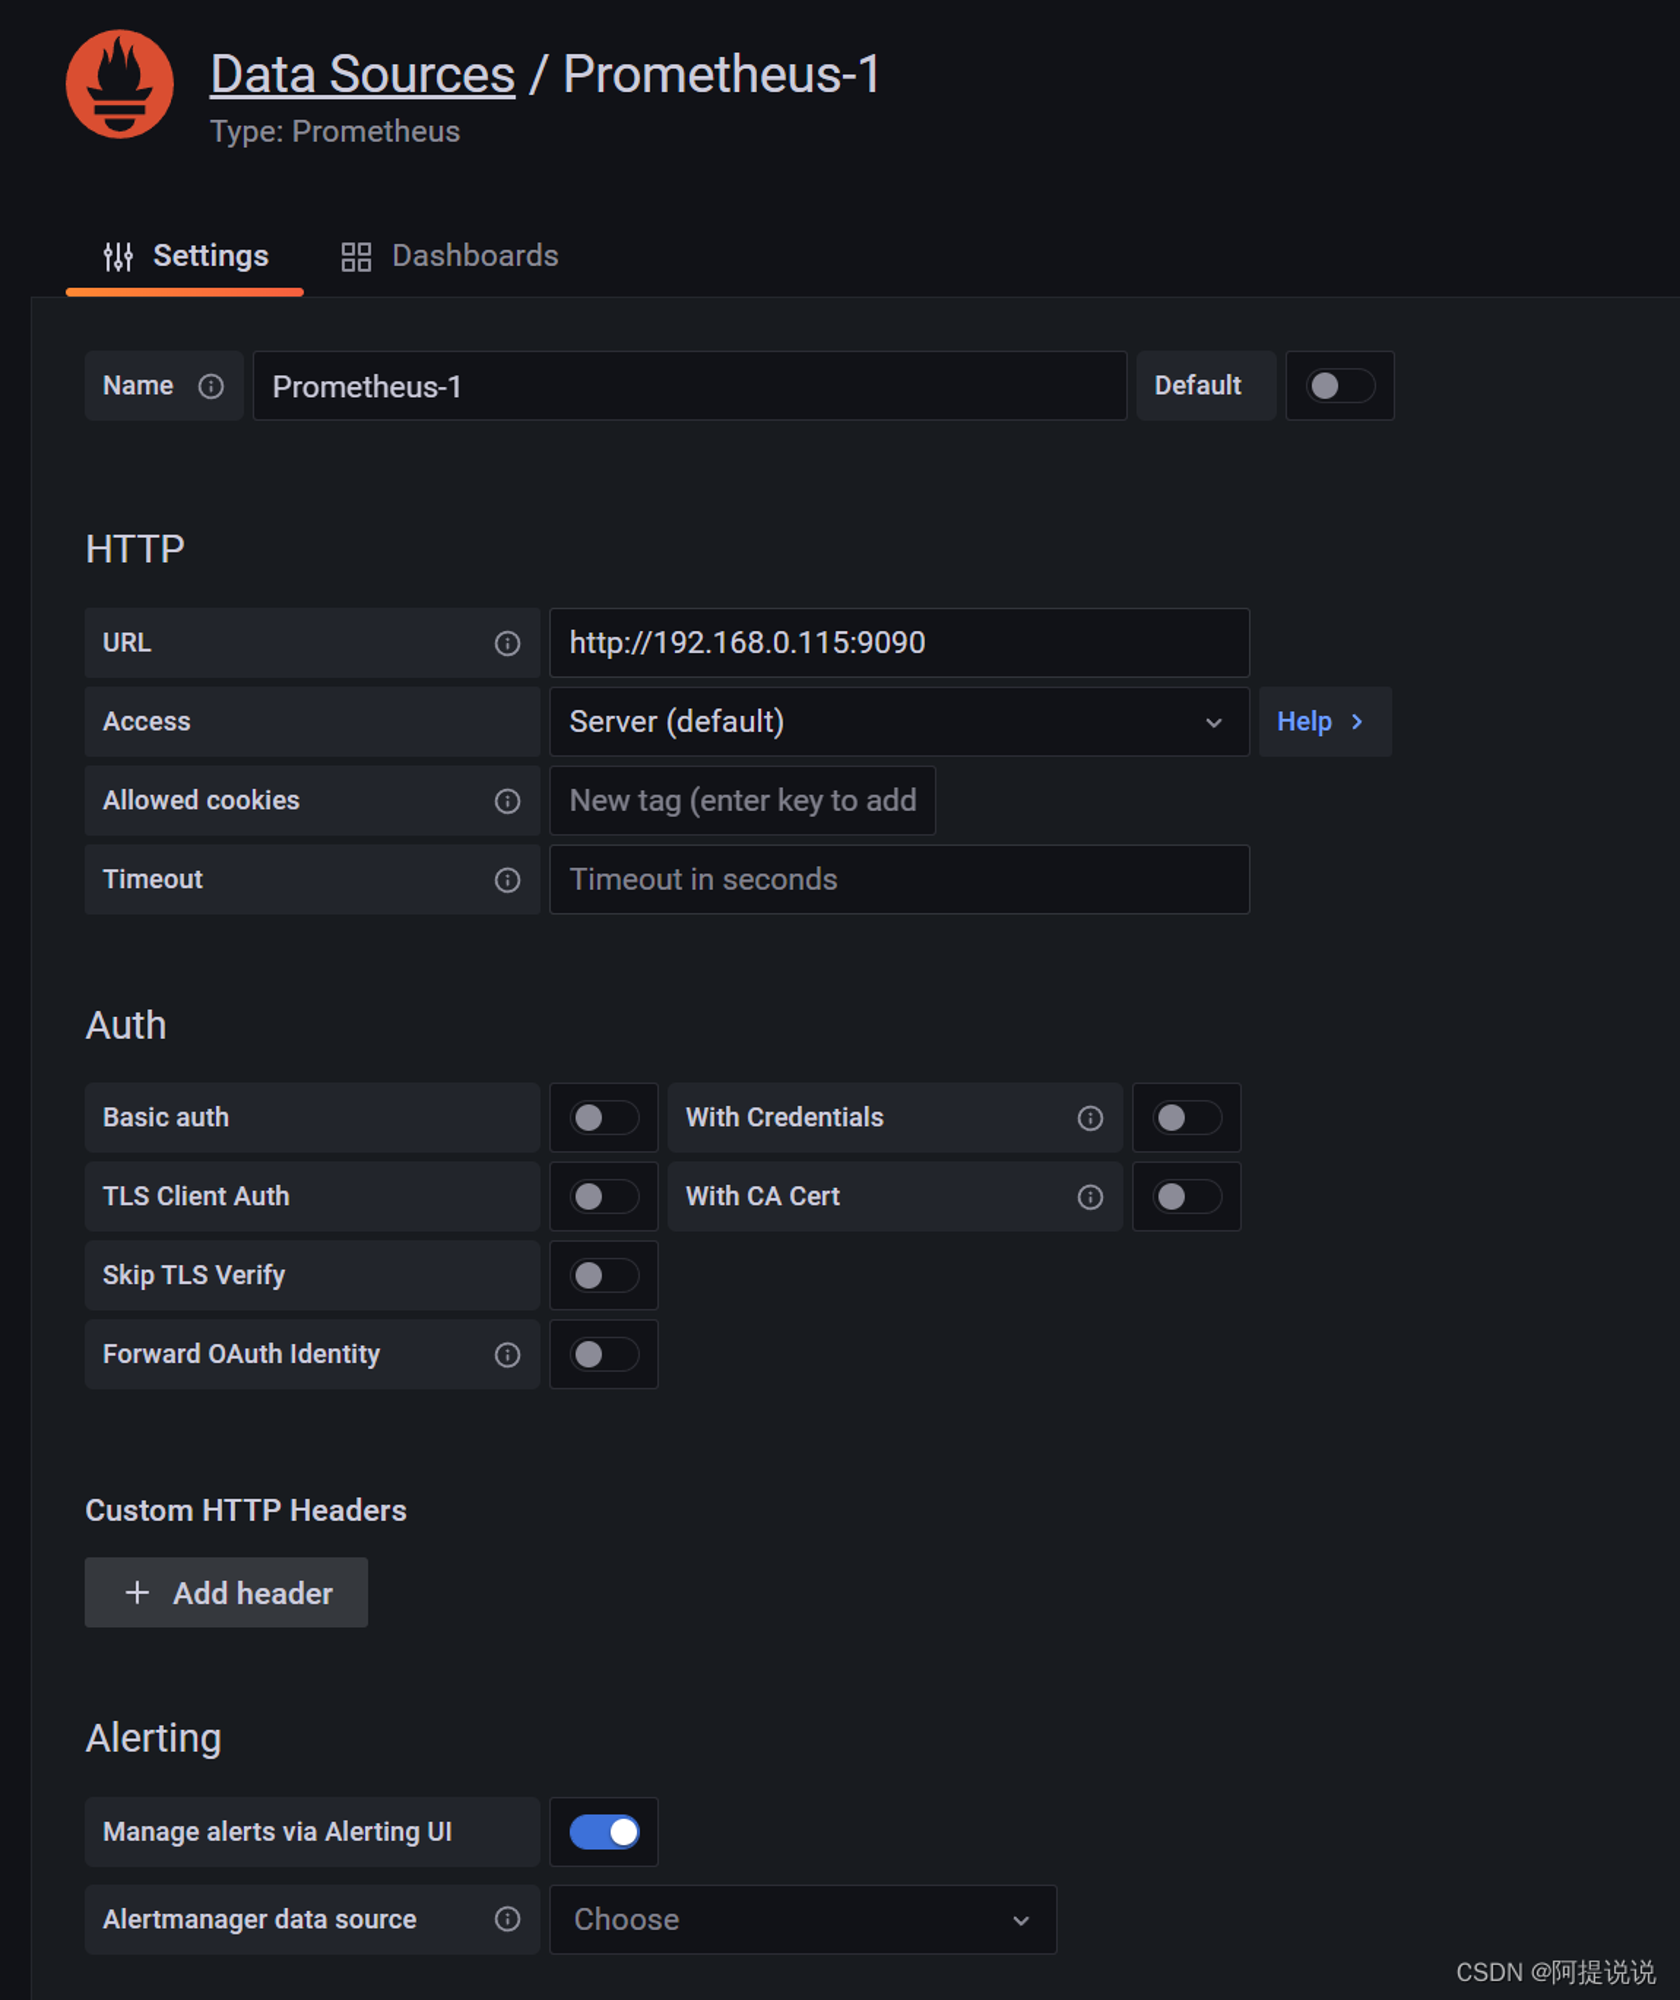The image size is (1680, 2000).
Task: Click the HTTP section heading
Action: (135, 549)
